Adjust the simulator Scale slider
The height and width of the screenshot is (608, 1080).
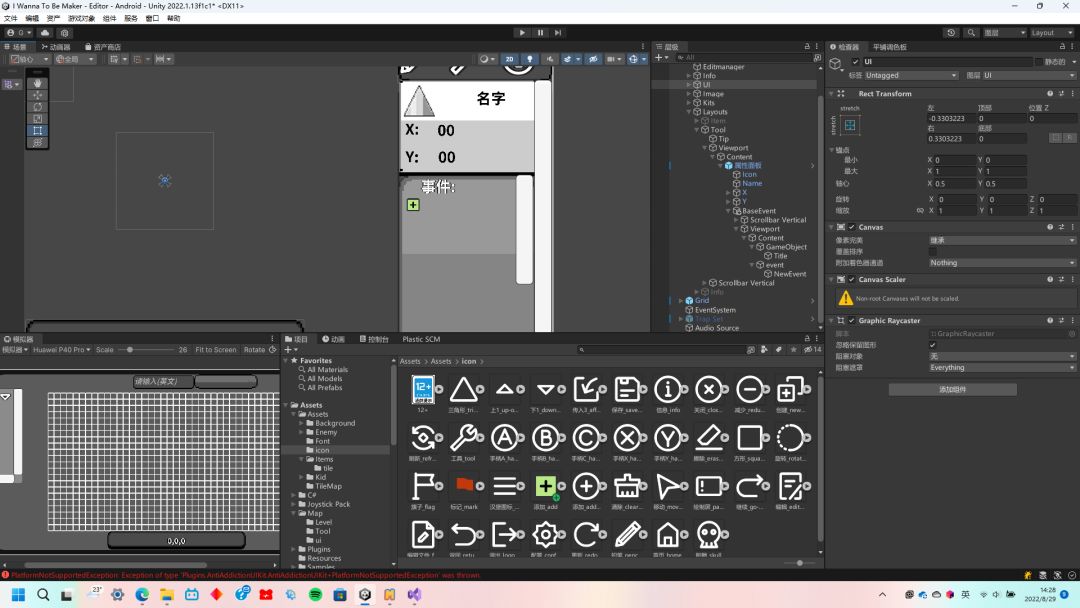point(130,350)
